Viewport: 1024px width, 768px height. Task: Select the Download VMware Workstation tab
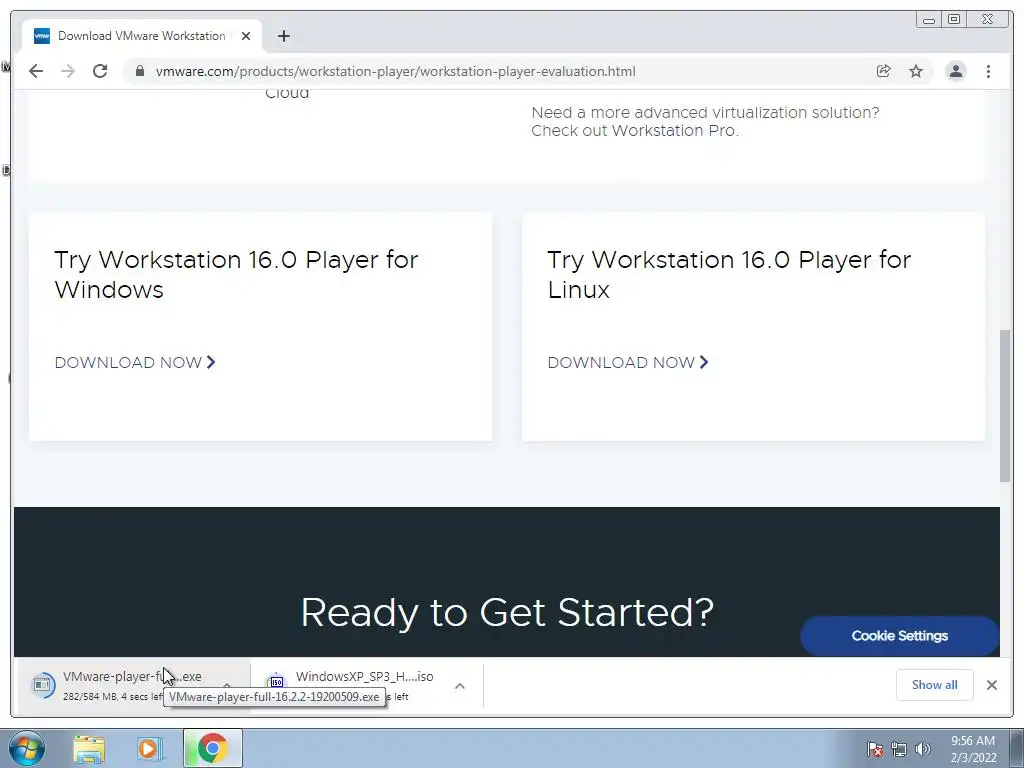pyautogui.click(x=142, y=36)
